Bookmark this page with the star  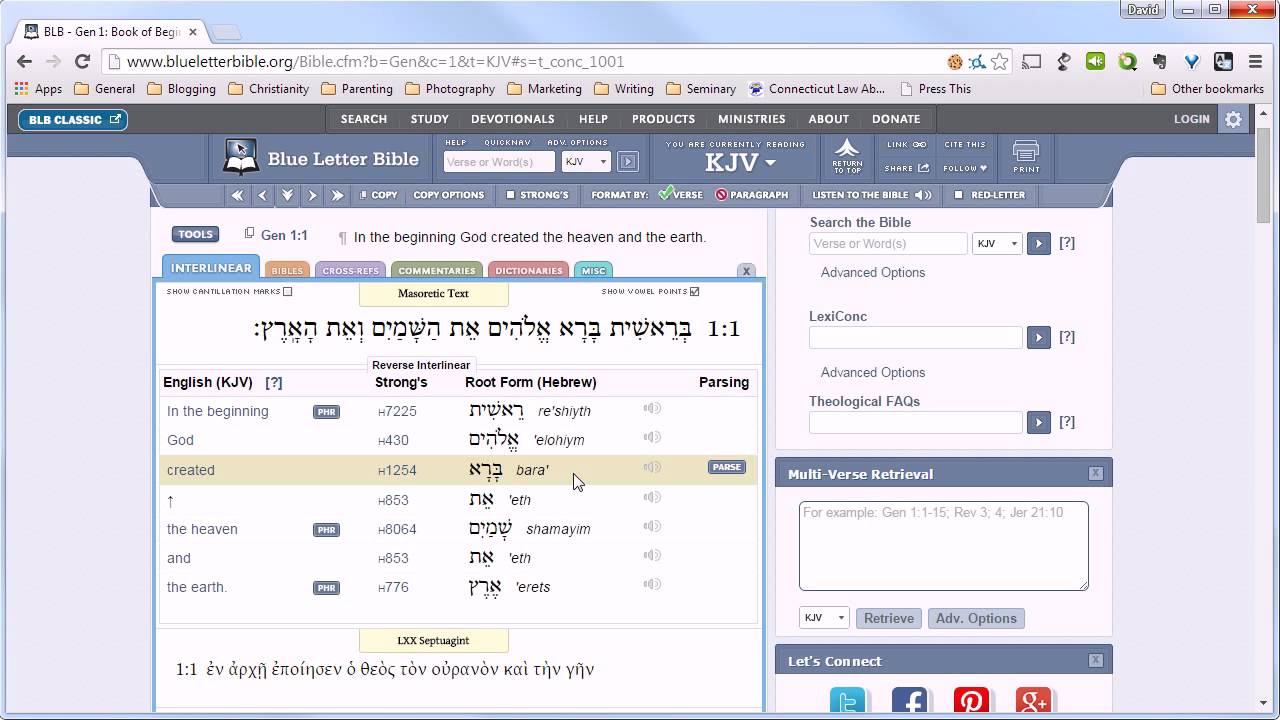pos(999,61)
